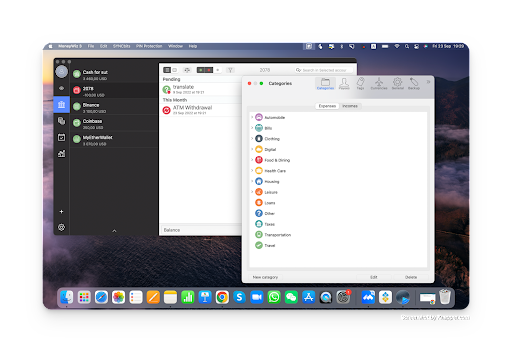
Task: Select the Loans category
Action: [338, 203]
